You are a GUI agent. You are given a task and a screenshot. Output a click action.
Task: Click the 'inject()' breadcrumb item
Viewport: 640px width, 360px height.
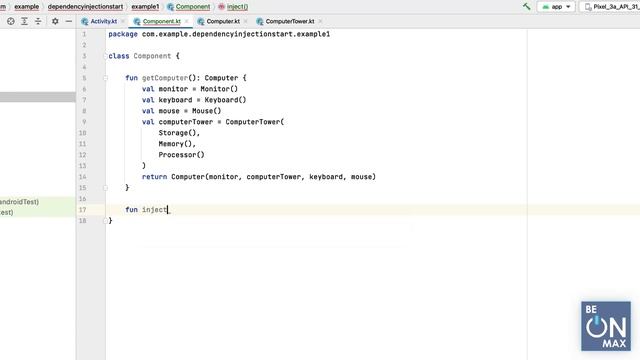pos(237,7)
